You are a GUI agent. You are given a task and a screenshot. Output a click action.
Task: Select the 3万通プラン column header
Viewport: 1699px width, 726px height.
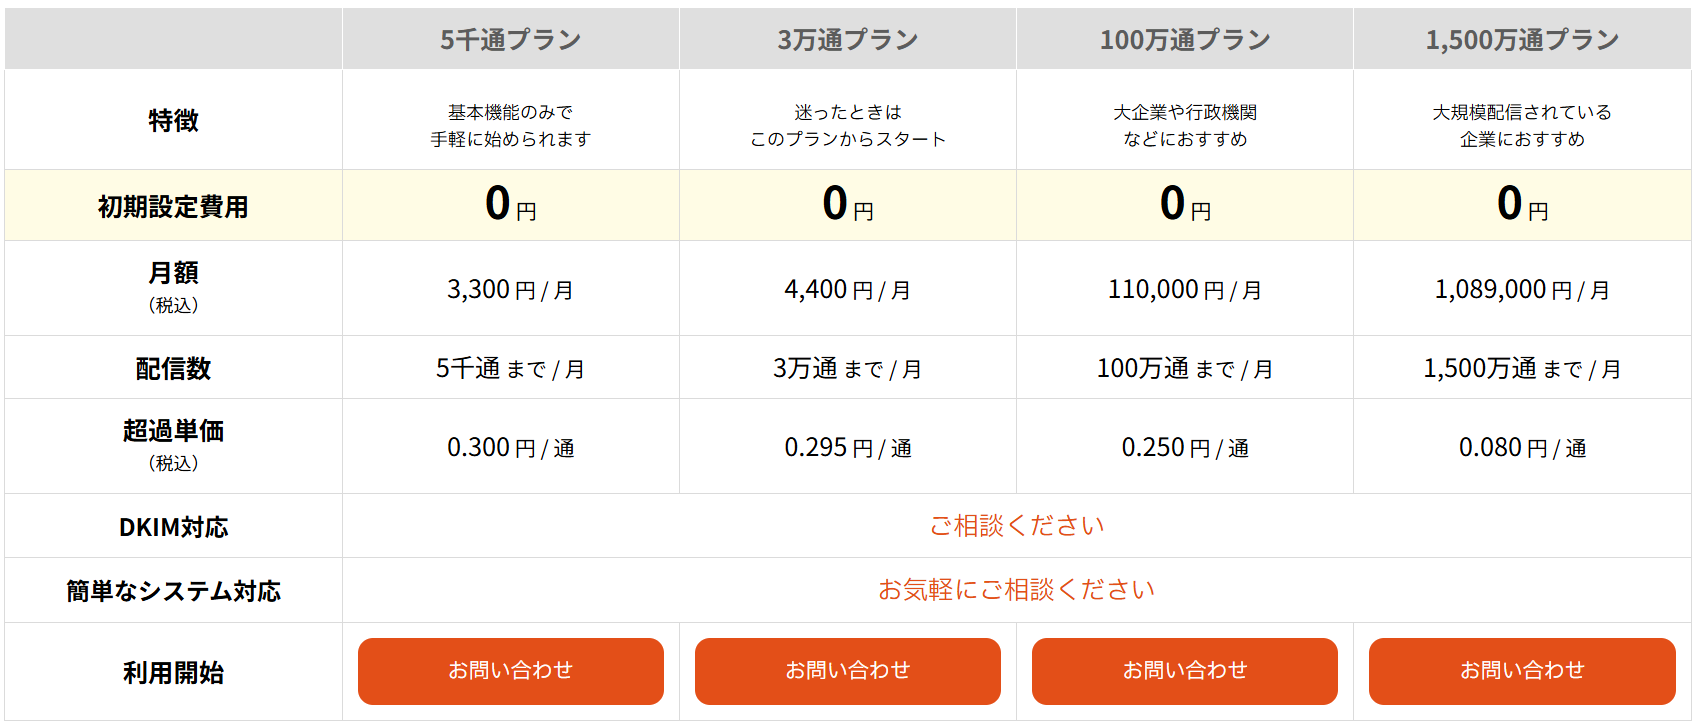point(847,40)
